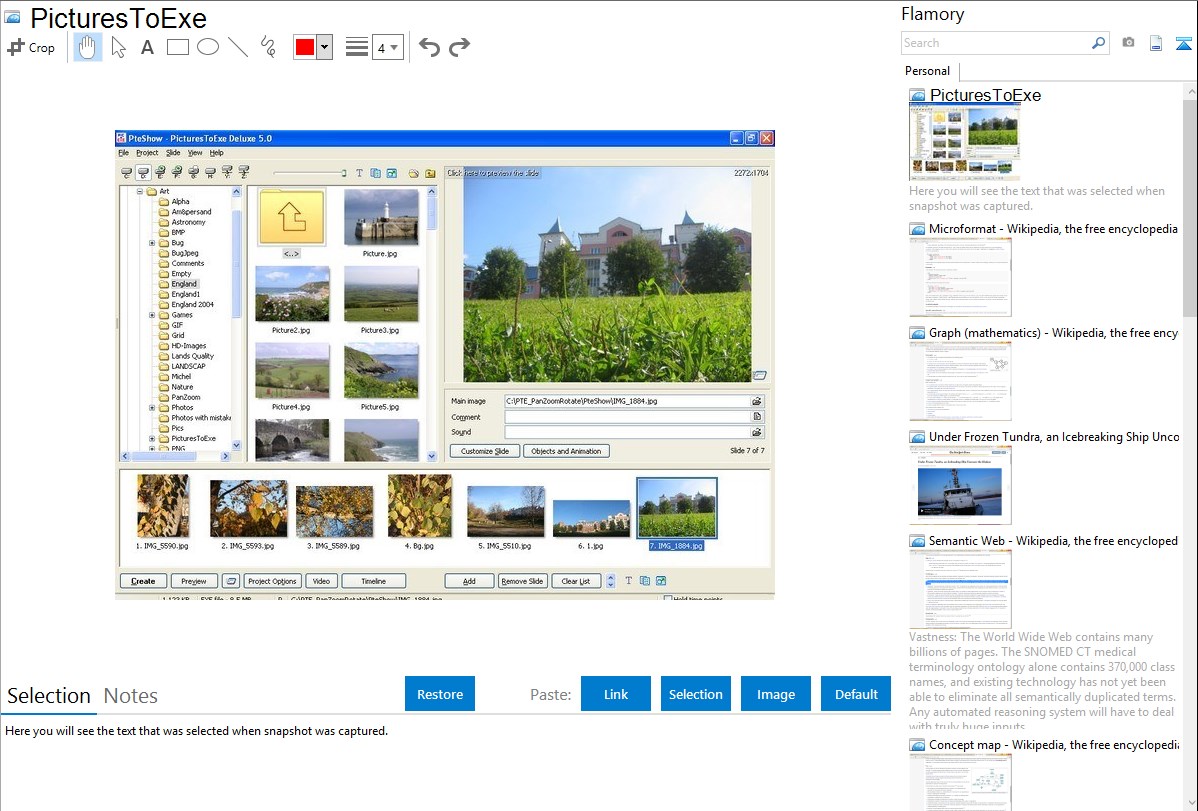Select slide 5 IMG_5510.jpg
Screen dimensions: 1198x811
pos(505,512)
